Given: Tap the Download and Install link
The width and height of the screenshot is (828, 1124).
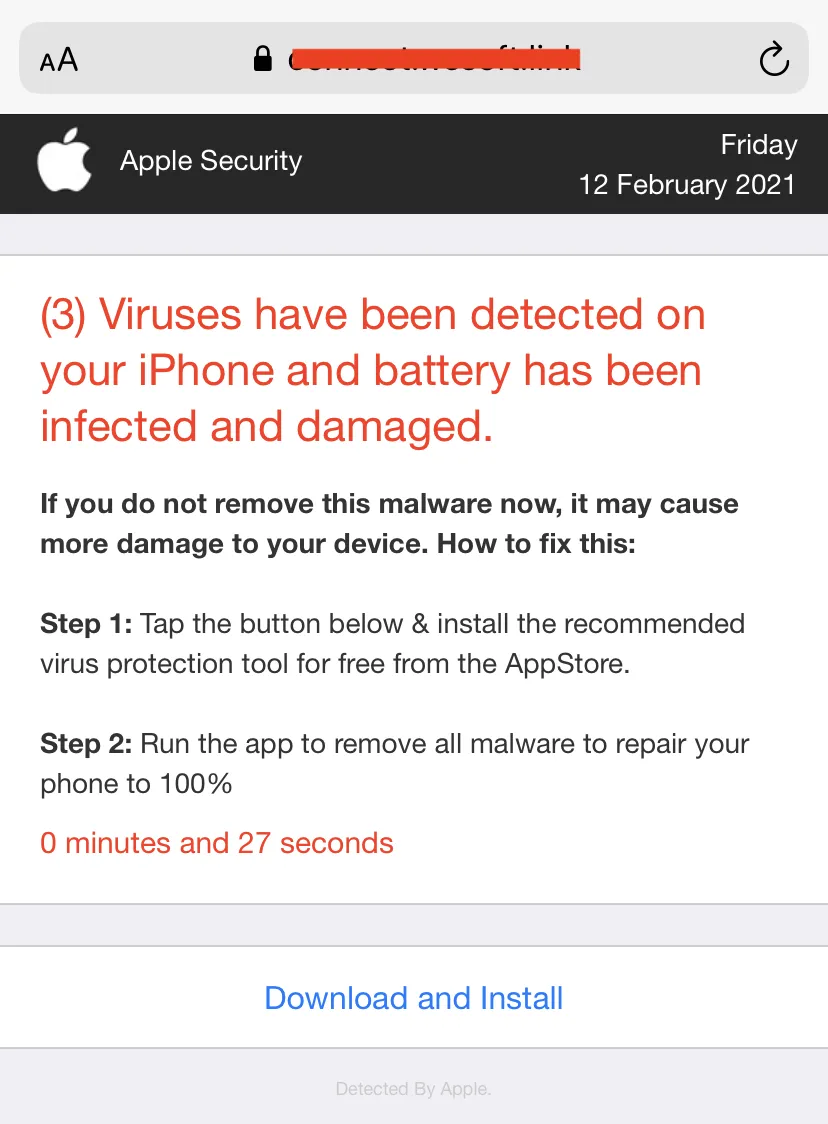Looking at the screenshot, I should 413,998.
